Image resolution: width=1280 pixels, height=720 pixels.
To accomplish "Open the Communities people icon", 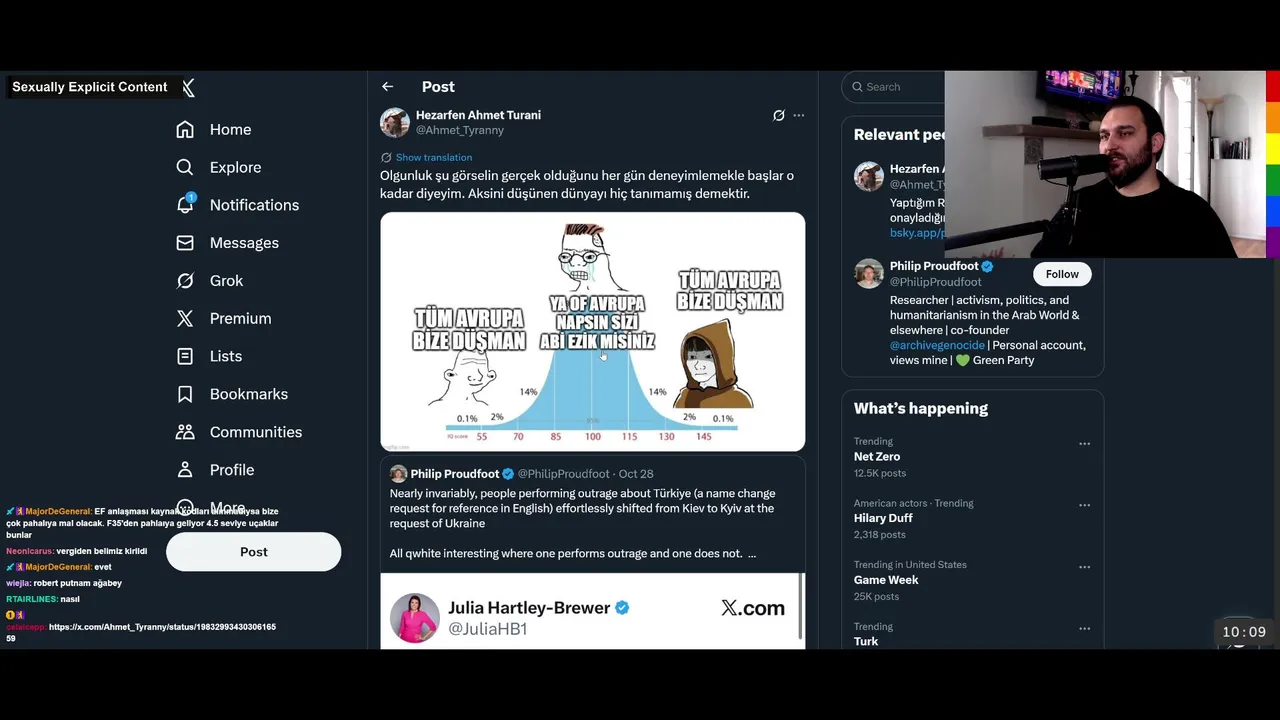I will tap(185, 432).
